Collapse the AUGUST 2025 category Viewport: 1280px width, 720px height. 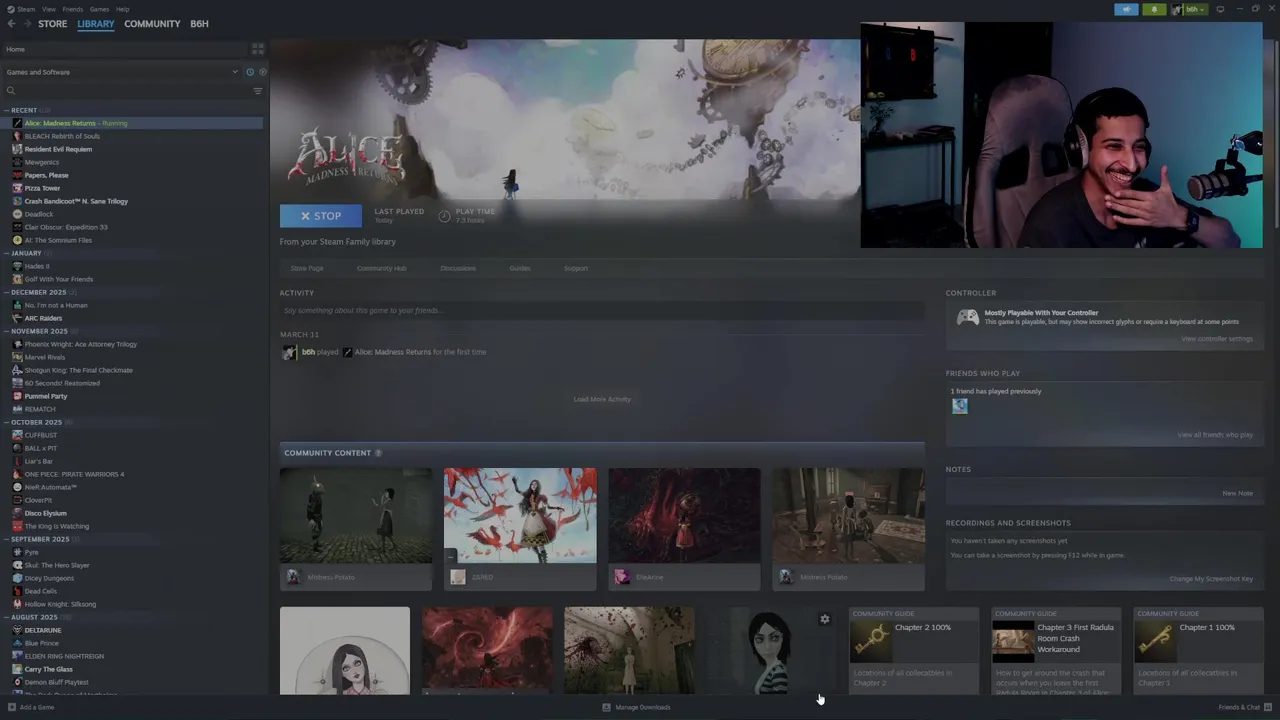point(6,617)
